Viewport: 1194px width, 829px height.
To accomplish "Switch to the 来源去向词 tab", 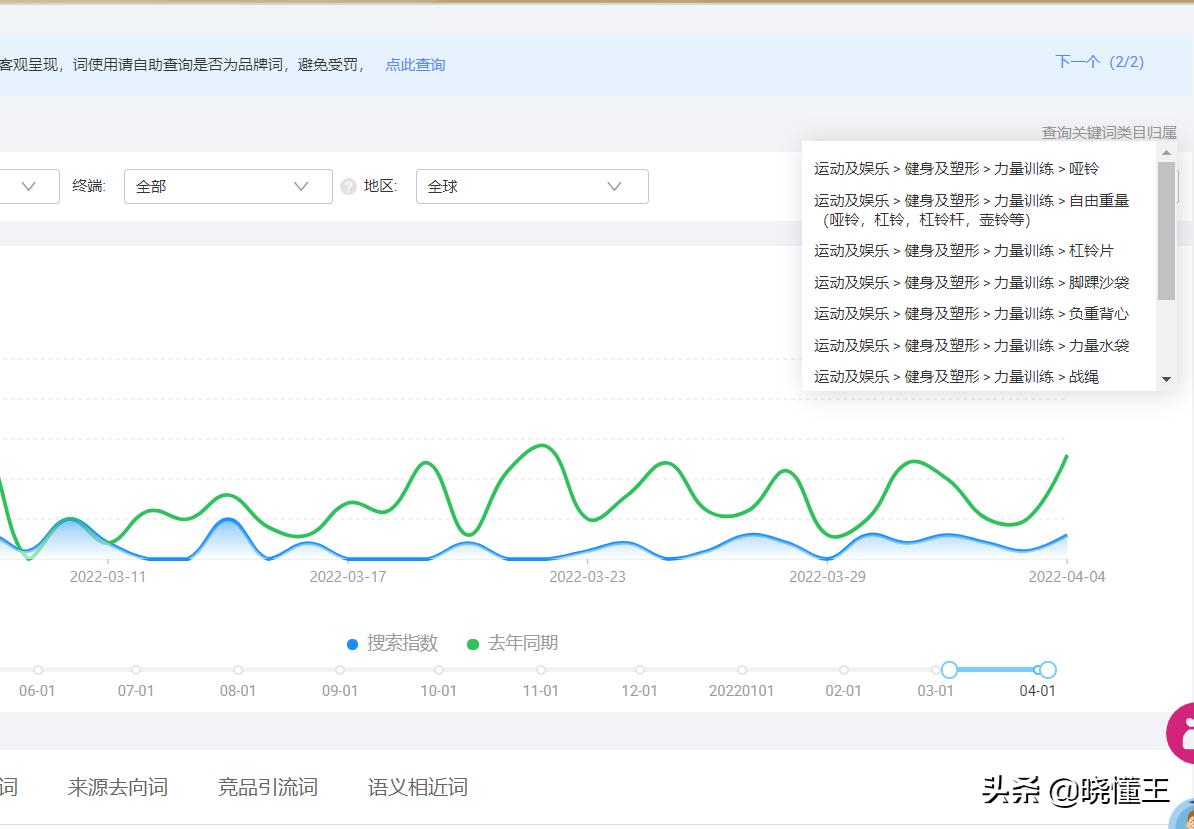I will 118,787.
